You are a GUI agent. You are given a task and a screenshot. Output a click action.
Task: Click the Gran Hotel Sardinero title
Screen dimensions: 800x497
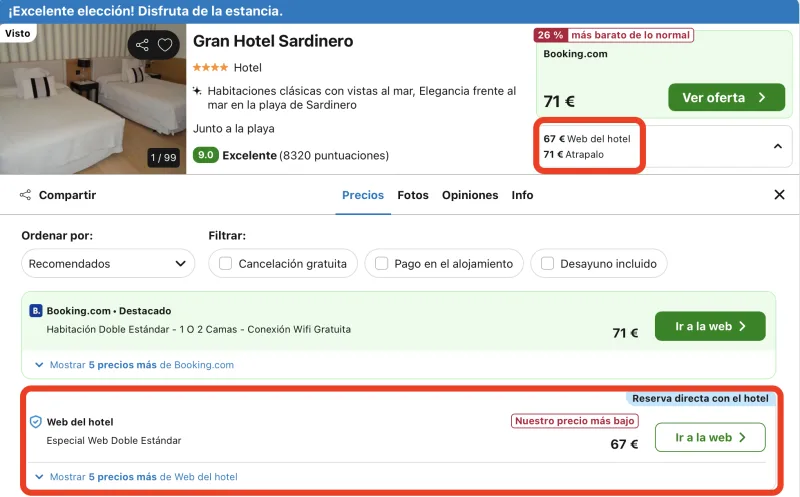(x=273, y=41)
